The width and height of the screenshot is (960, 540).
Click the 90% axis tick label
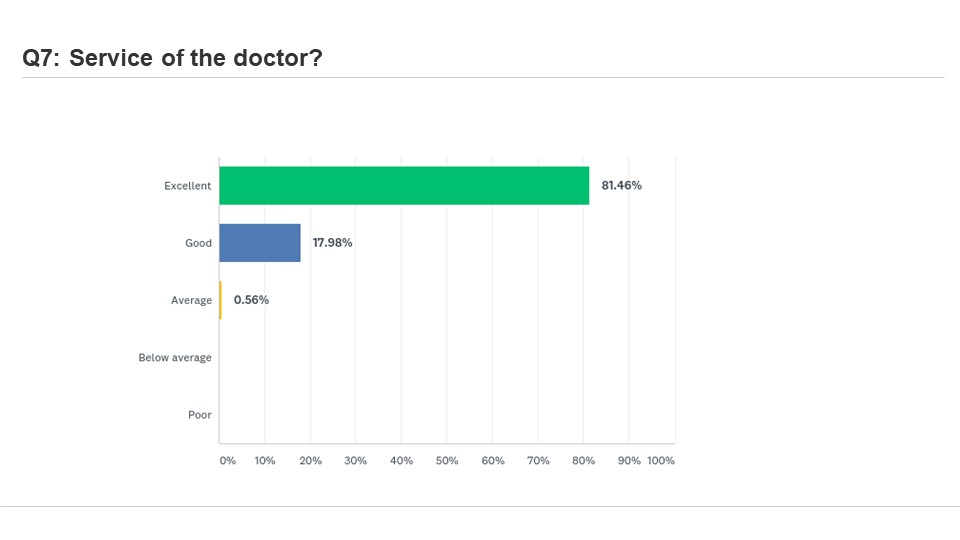(629, 460)
